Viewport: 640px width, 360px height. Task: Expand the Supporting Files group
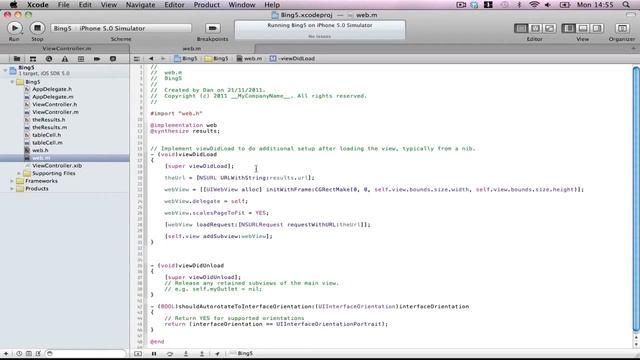[19, 173]
